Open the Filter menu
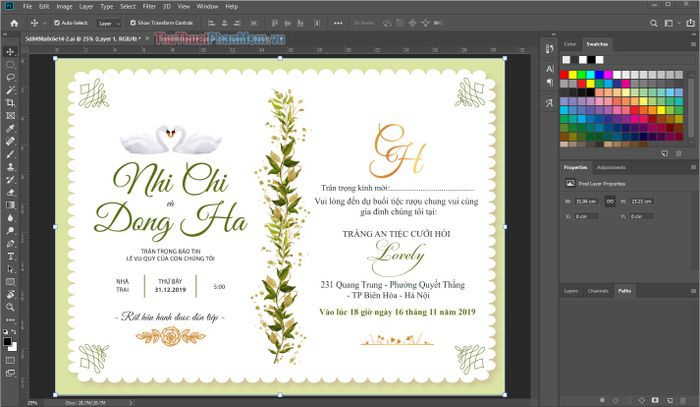Viewport: 700px width, 407px height. pyautogui.click(x=149, y=6)
